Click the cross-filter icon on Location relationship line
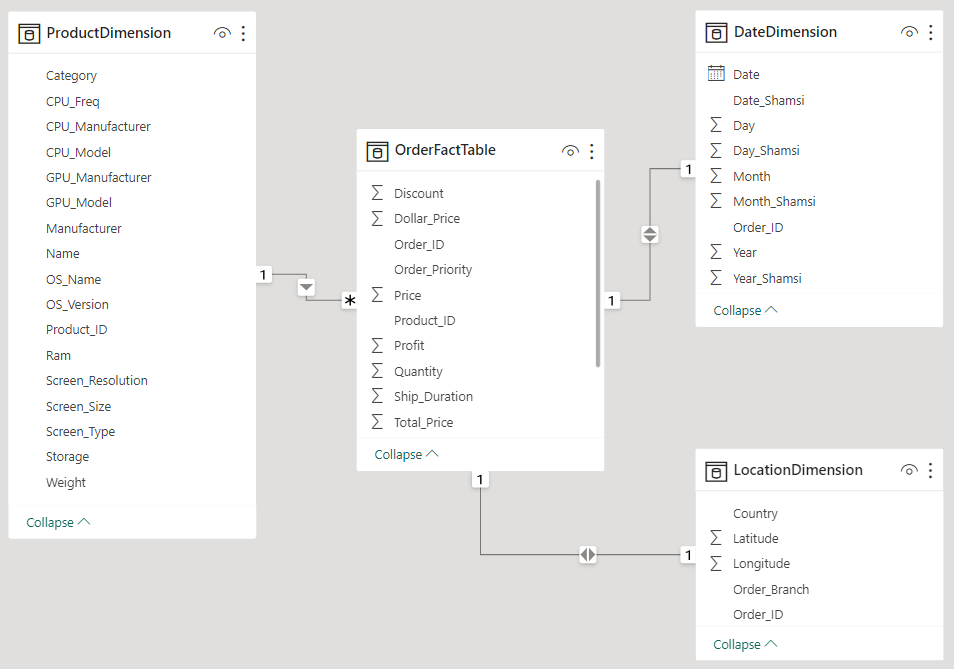This screenshot has width=954, height=669. (x=587, y=554)
